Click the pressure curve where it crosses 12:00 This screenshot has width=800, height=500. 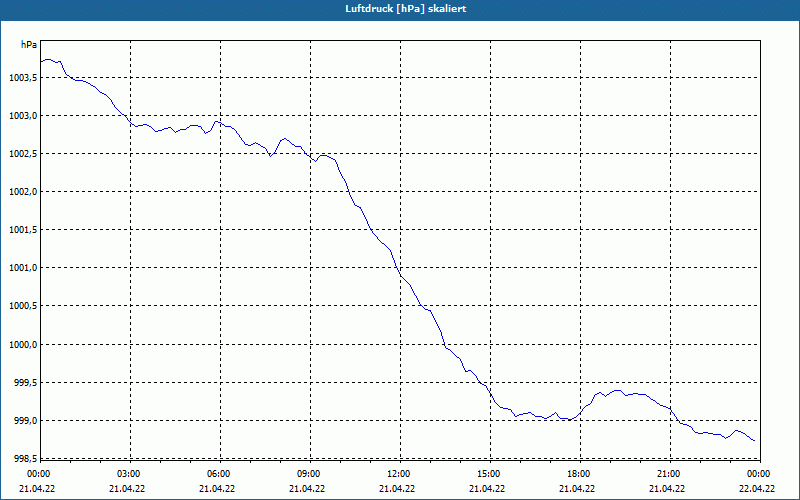coord(401,276)
